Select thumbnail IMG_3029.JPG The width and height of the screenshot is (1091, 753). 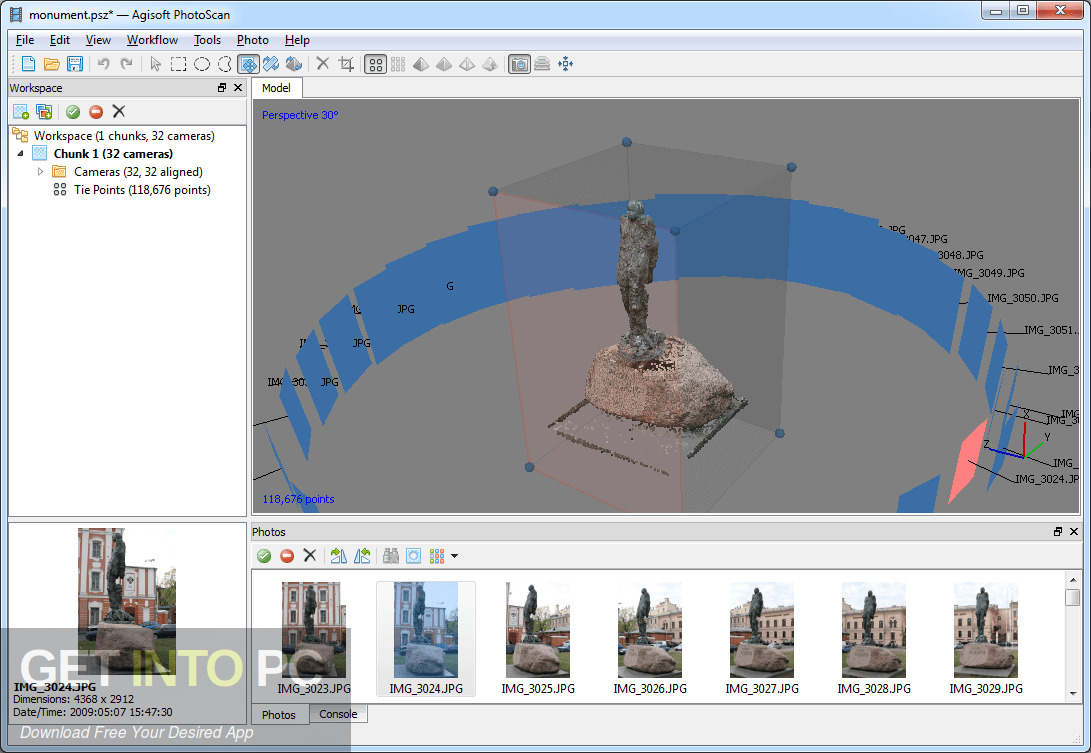pos(986,638)
